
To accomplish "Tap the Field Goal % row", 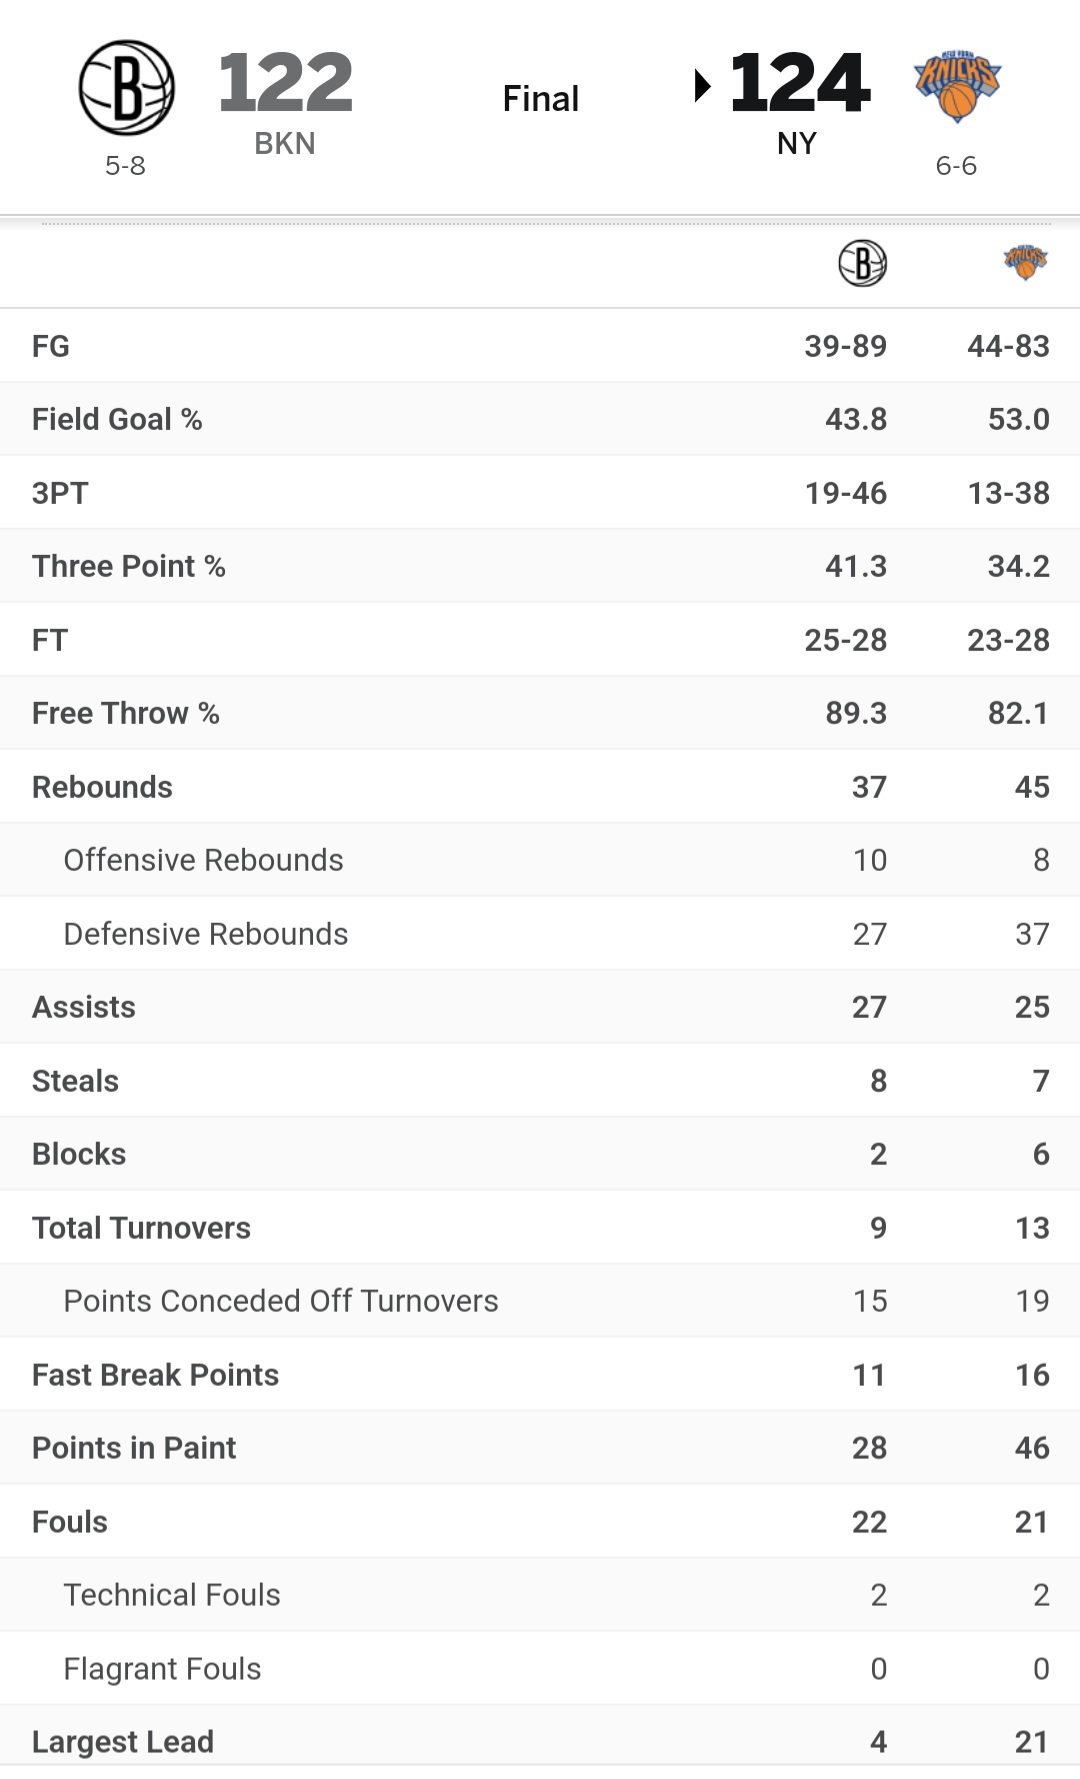I will point(540,419).
